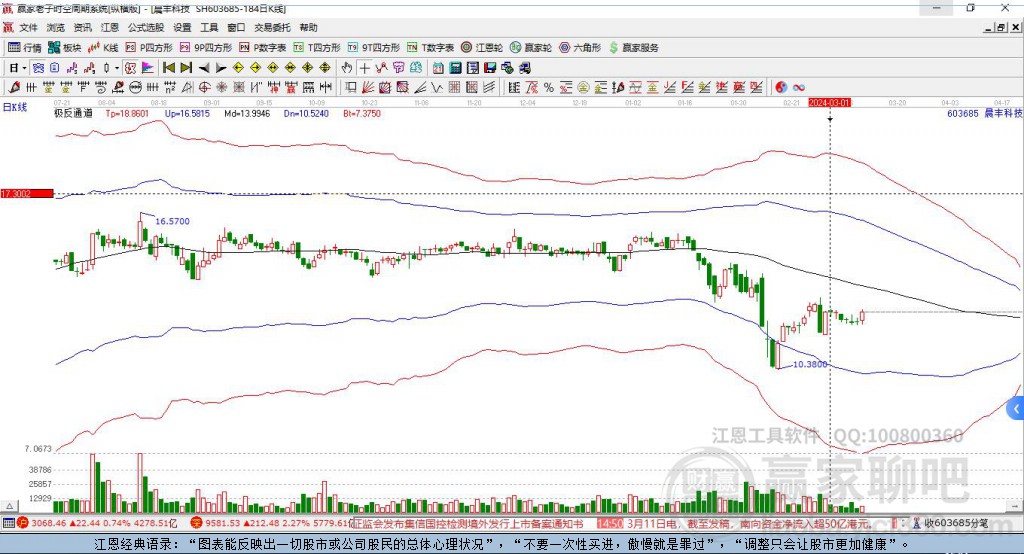1024x554 pixels.
Task: Select the zigzag wave line tool
Action: (x=436, y=87)
